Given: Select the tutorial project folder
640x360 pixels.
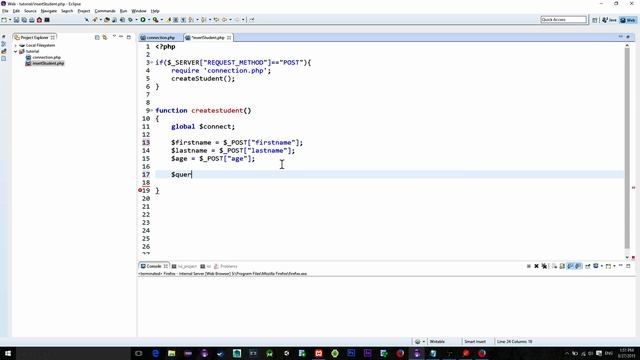Looking at the screenshot, I should (x=32, y=51).
